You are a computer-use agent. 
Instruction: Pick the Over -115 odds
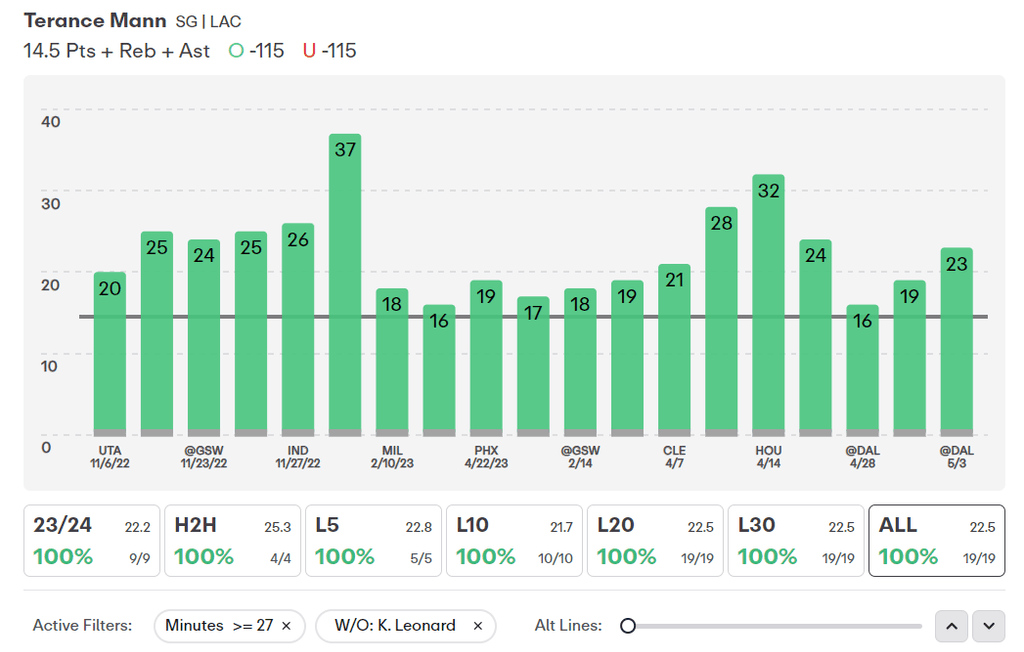pyautogui.click(x=257, y=51)
